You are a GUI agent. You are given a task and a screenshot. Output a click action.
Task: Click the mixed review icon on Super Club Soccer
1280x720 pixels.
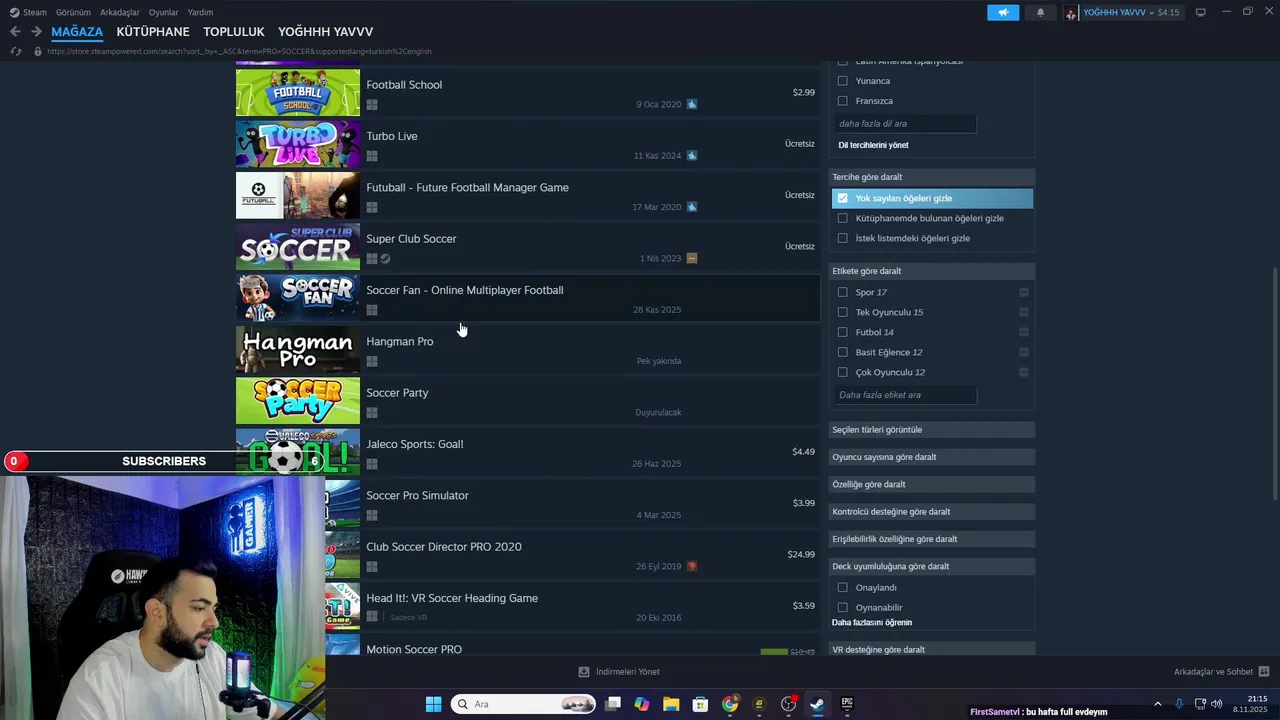pos(691,258)
